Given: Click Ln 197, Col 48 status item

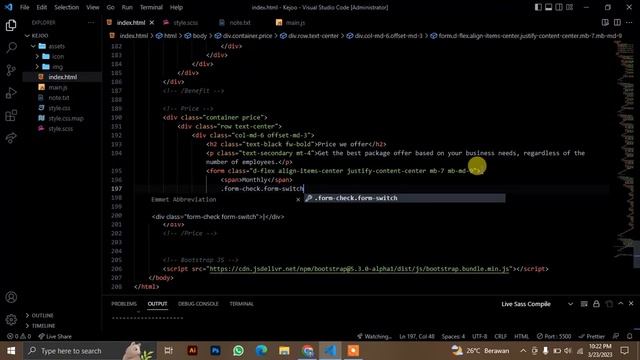Looking at the screenshot, I should coord(417,336).
